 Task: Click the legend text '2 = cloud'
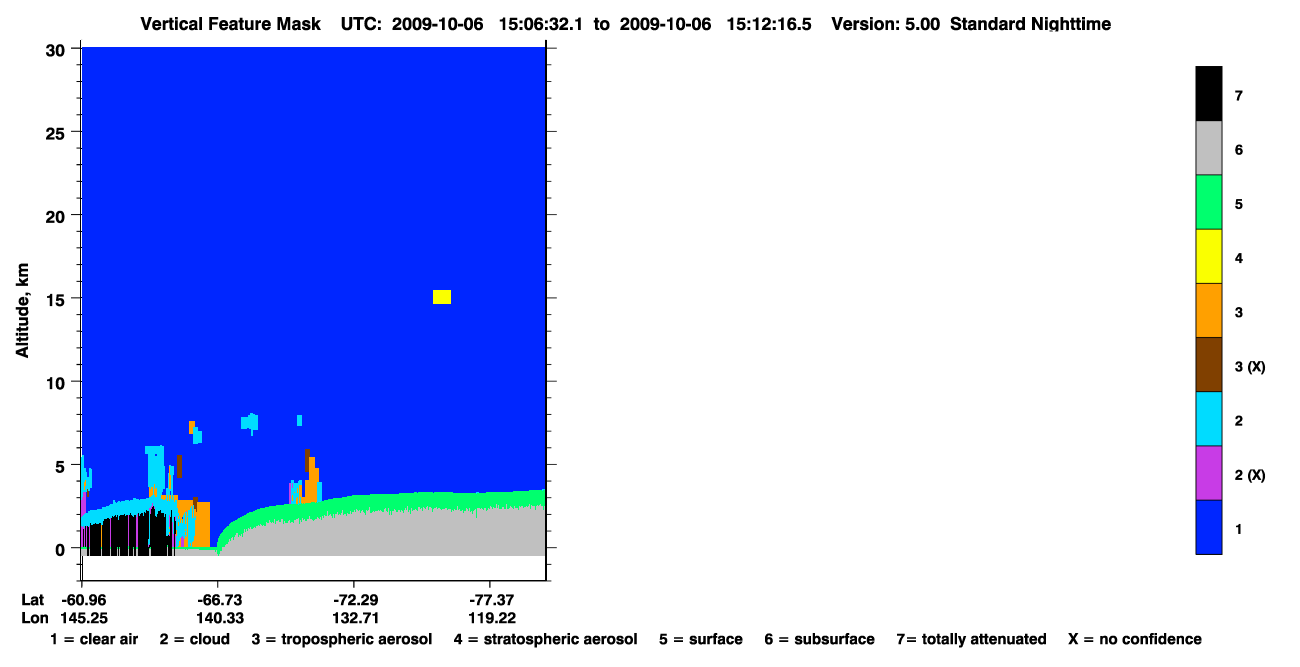coord(194,639)
